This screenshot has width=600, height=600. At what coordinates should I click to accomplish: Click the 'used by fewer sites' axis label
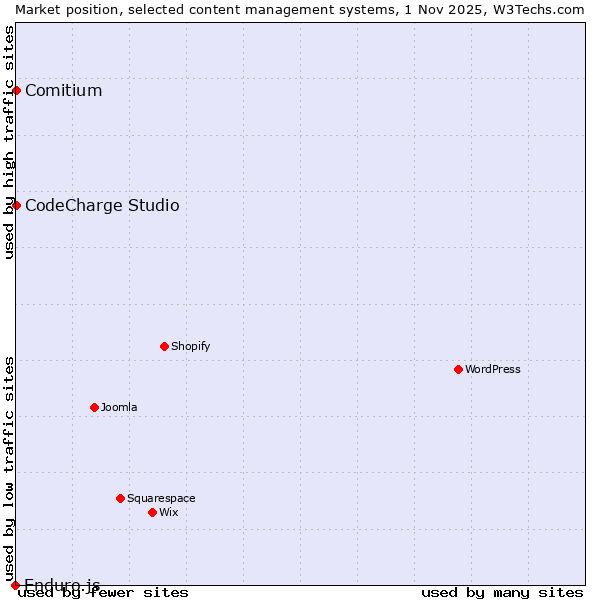(x=103, y=593)
